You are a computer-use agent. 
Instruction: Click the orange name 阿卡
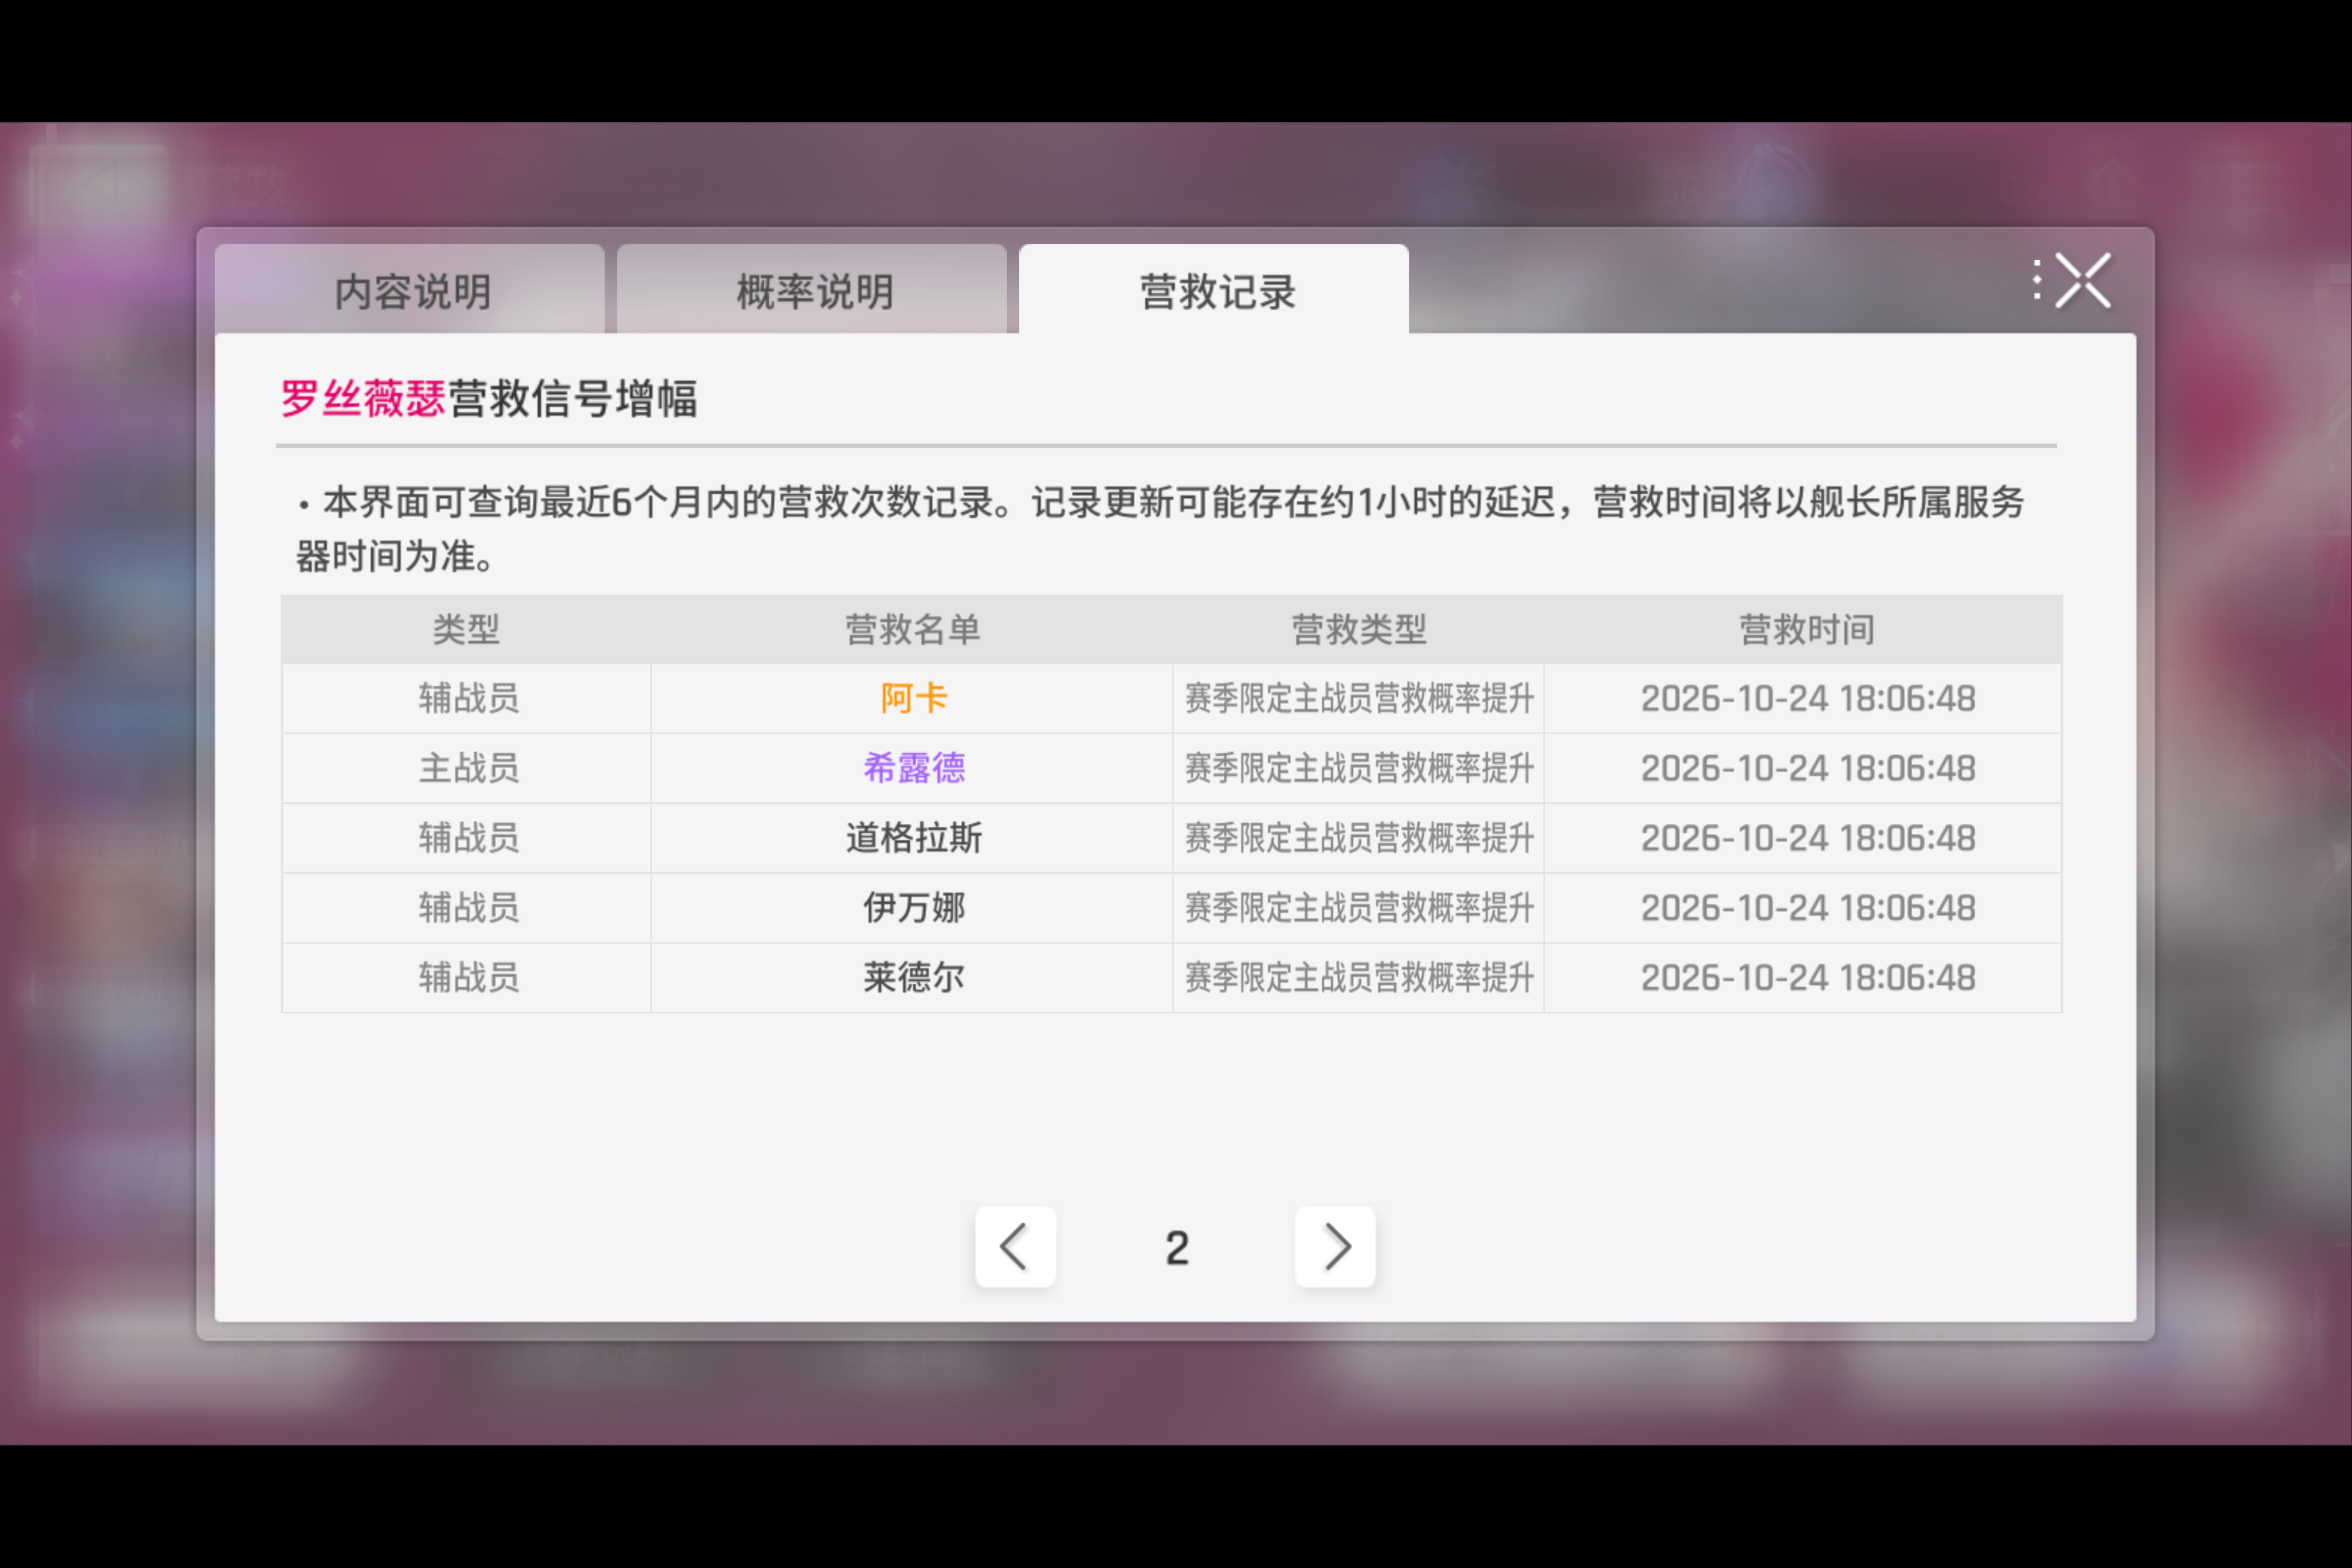click(913, 698)
